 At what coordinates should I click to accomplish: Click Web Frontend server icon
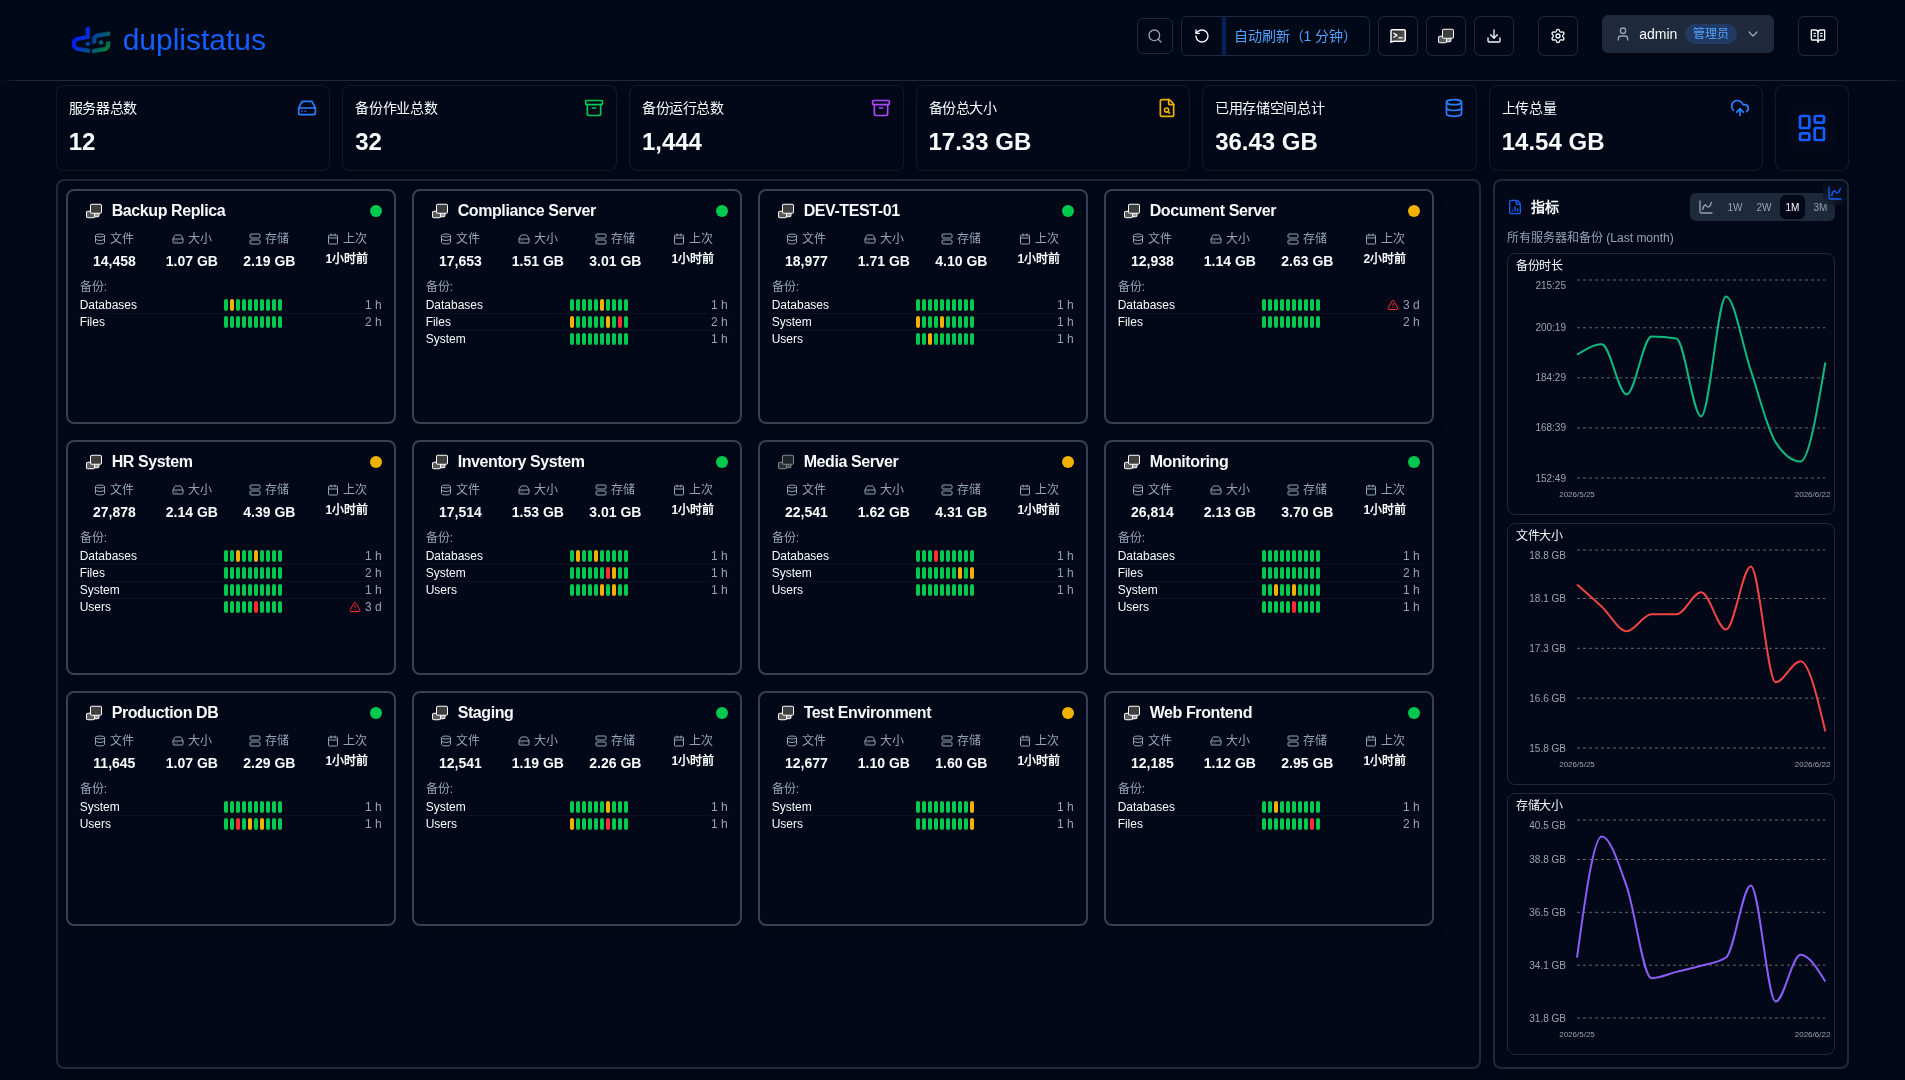coord(1132,713)
